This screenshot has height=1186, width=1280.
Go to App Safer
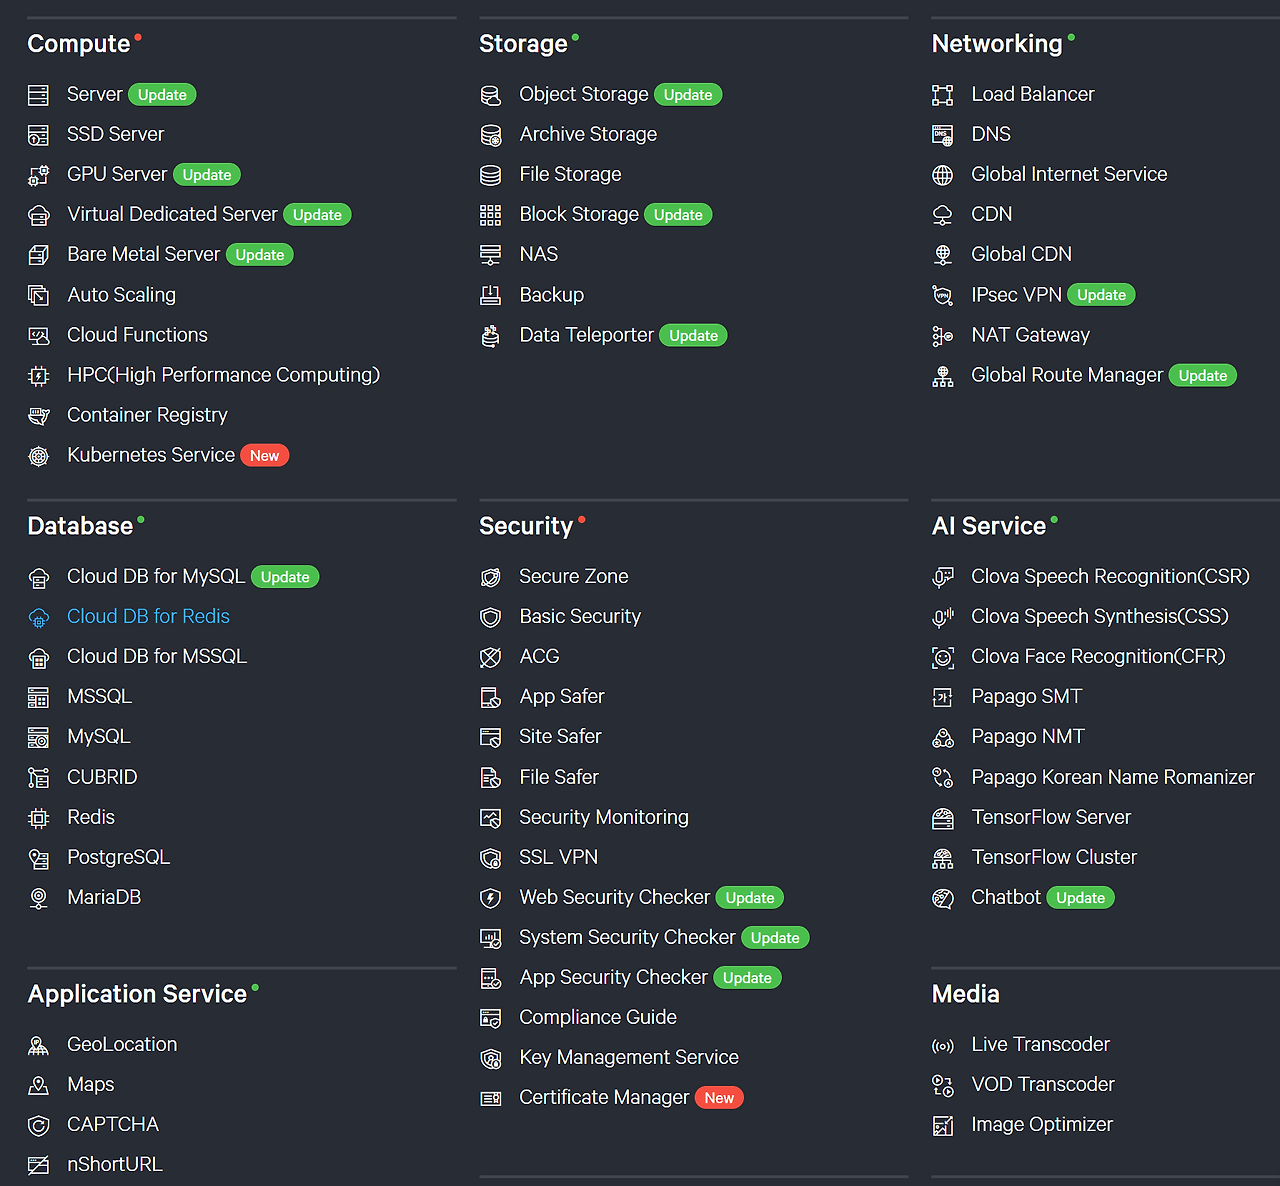[562, 696]
